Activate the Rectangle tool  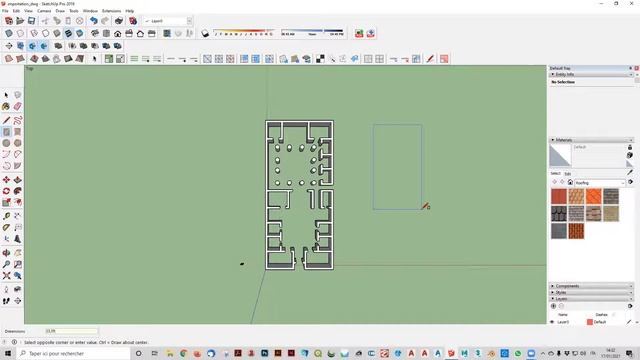tap(6, 132)
